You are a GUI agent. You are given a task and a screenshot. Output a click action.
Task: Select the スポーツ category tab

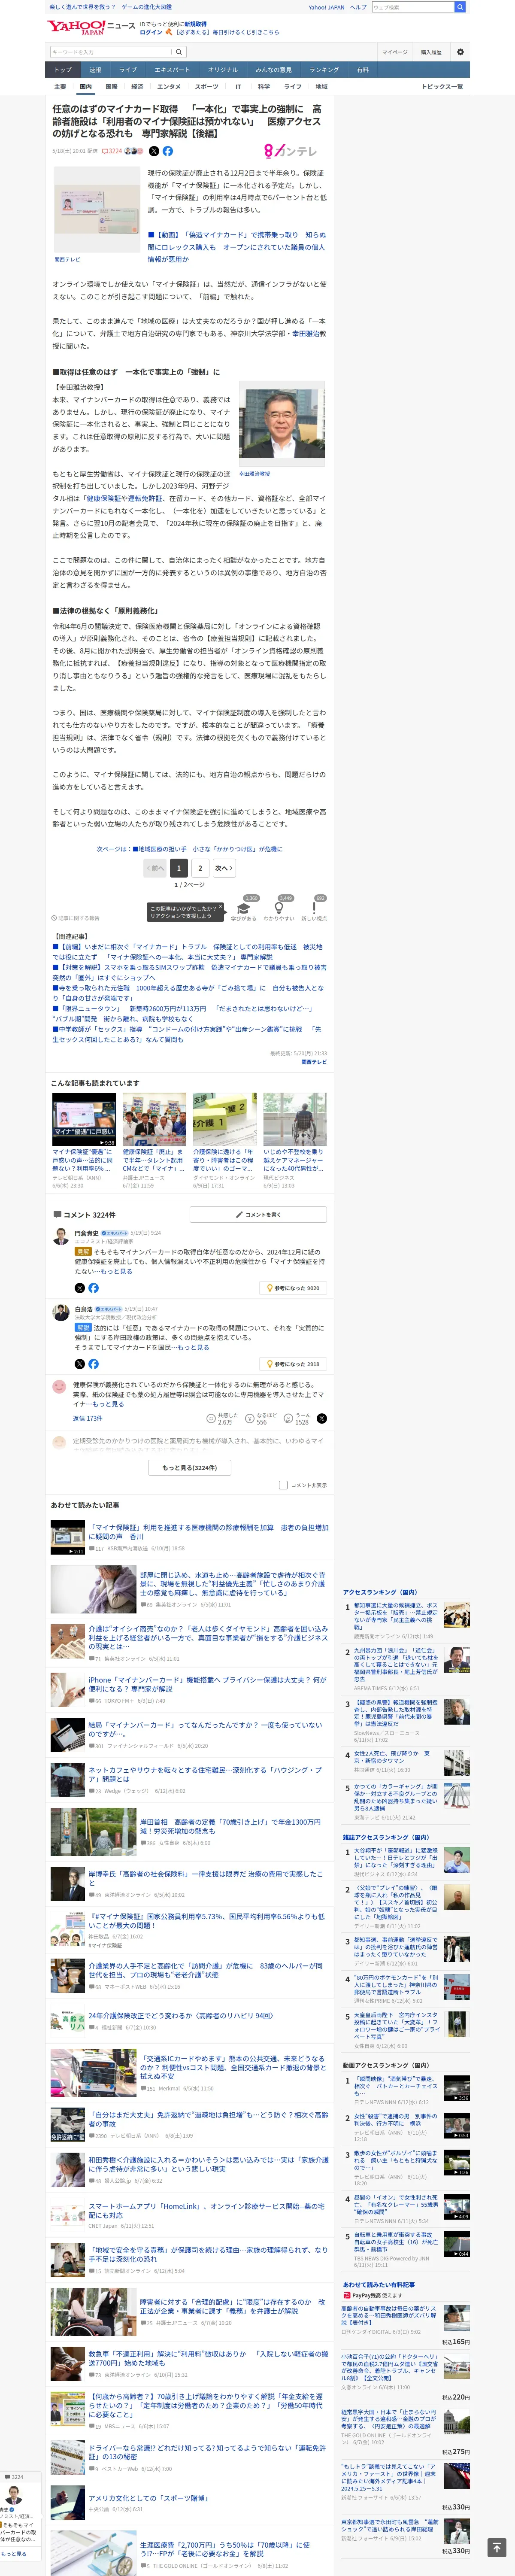(206, 87)
